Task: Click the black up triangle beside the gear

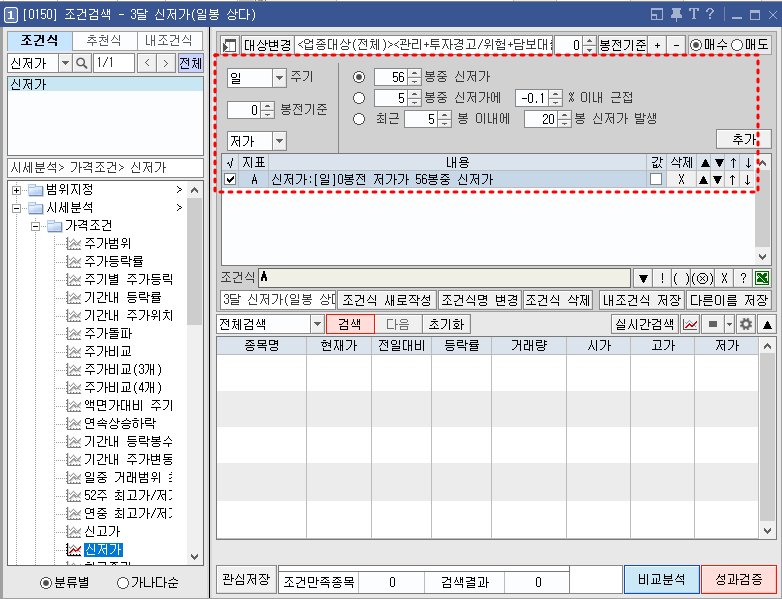Action: point(767,325)
